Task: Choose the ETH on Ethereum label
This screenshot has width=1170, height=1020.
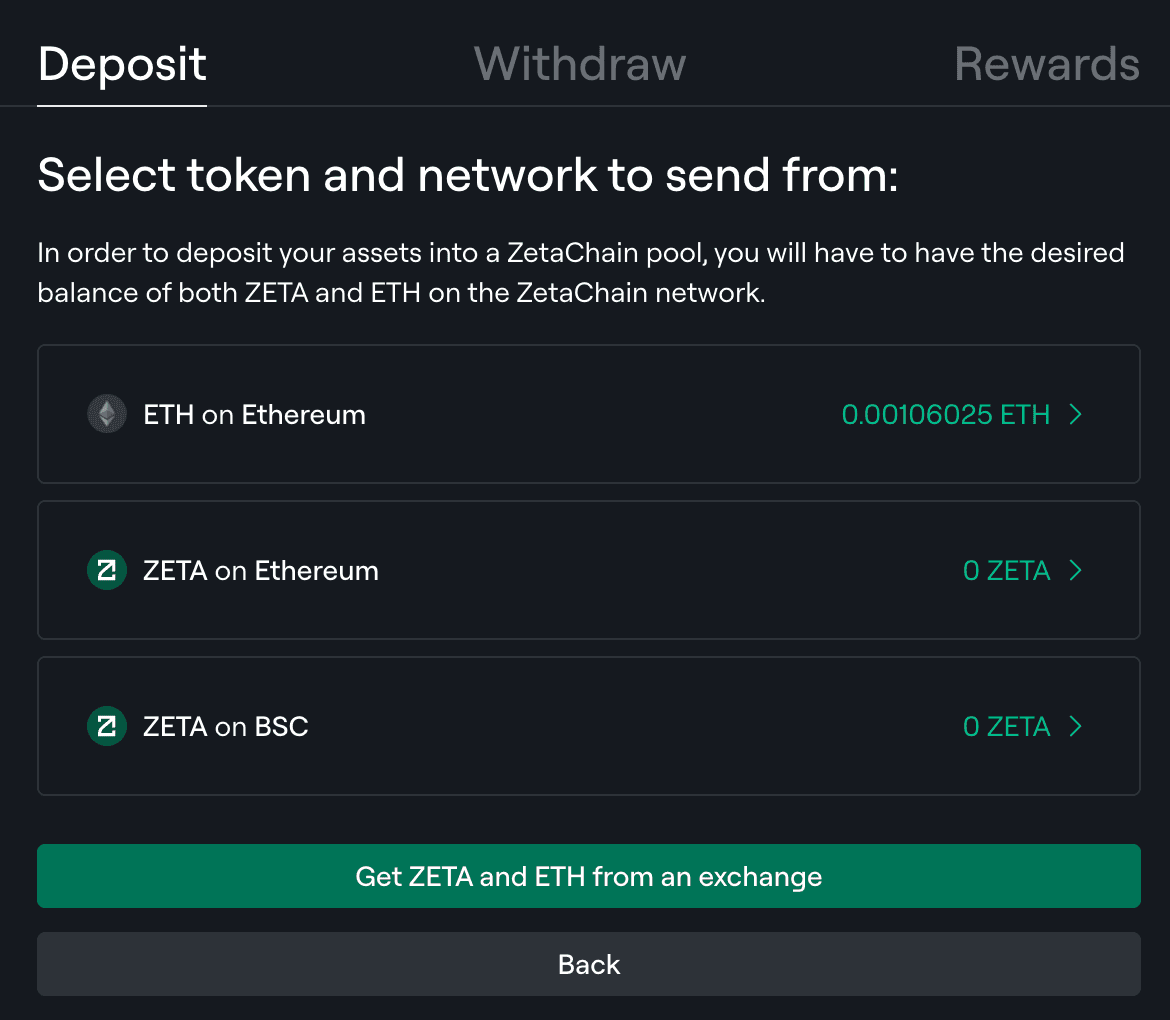Action: [254, 414]
